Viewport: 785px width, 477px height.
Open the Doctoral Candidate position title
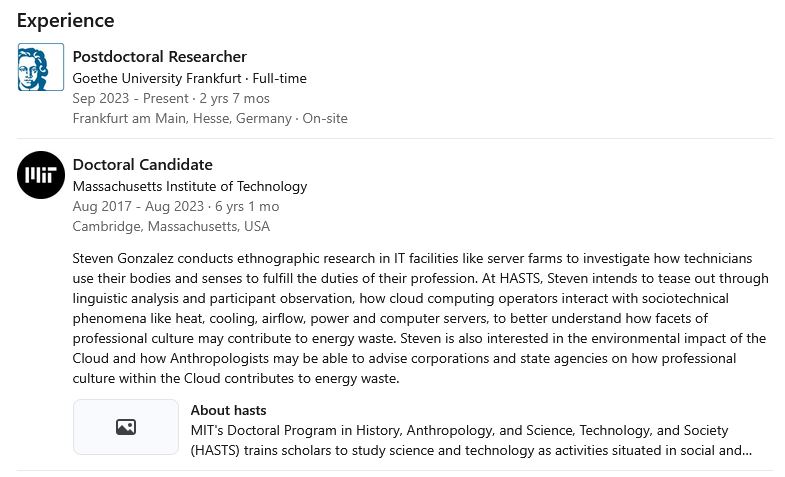coord(143,164)
